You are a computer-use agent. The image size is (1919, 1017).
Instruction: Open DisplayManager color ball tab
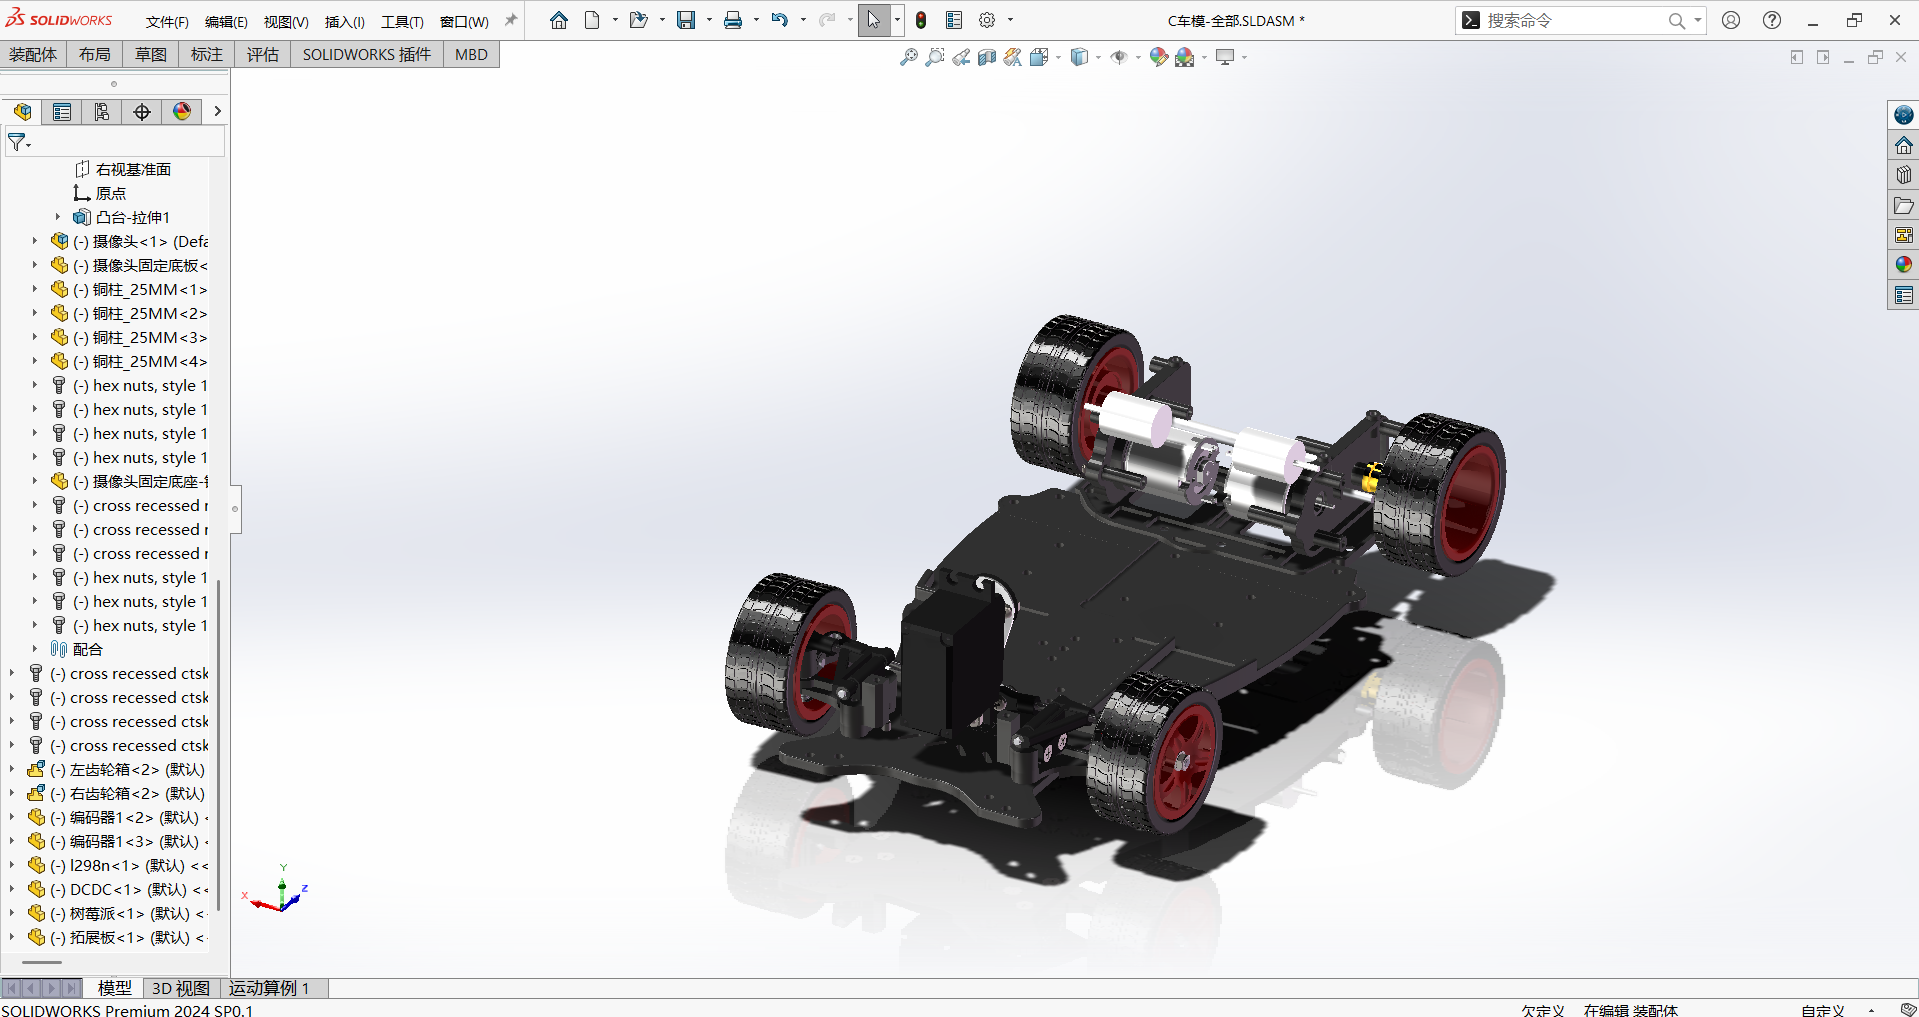tap(182, 111)
